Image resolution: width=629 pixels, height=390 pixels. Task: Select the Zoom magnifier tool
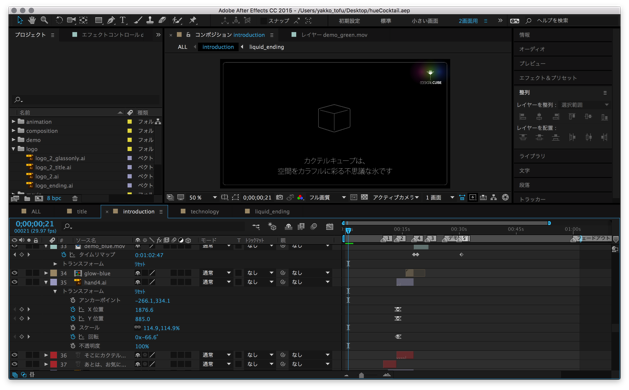point(44,20)
